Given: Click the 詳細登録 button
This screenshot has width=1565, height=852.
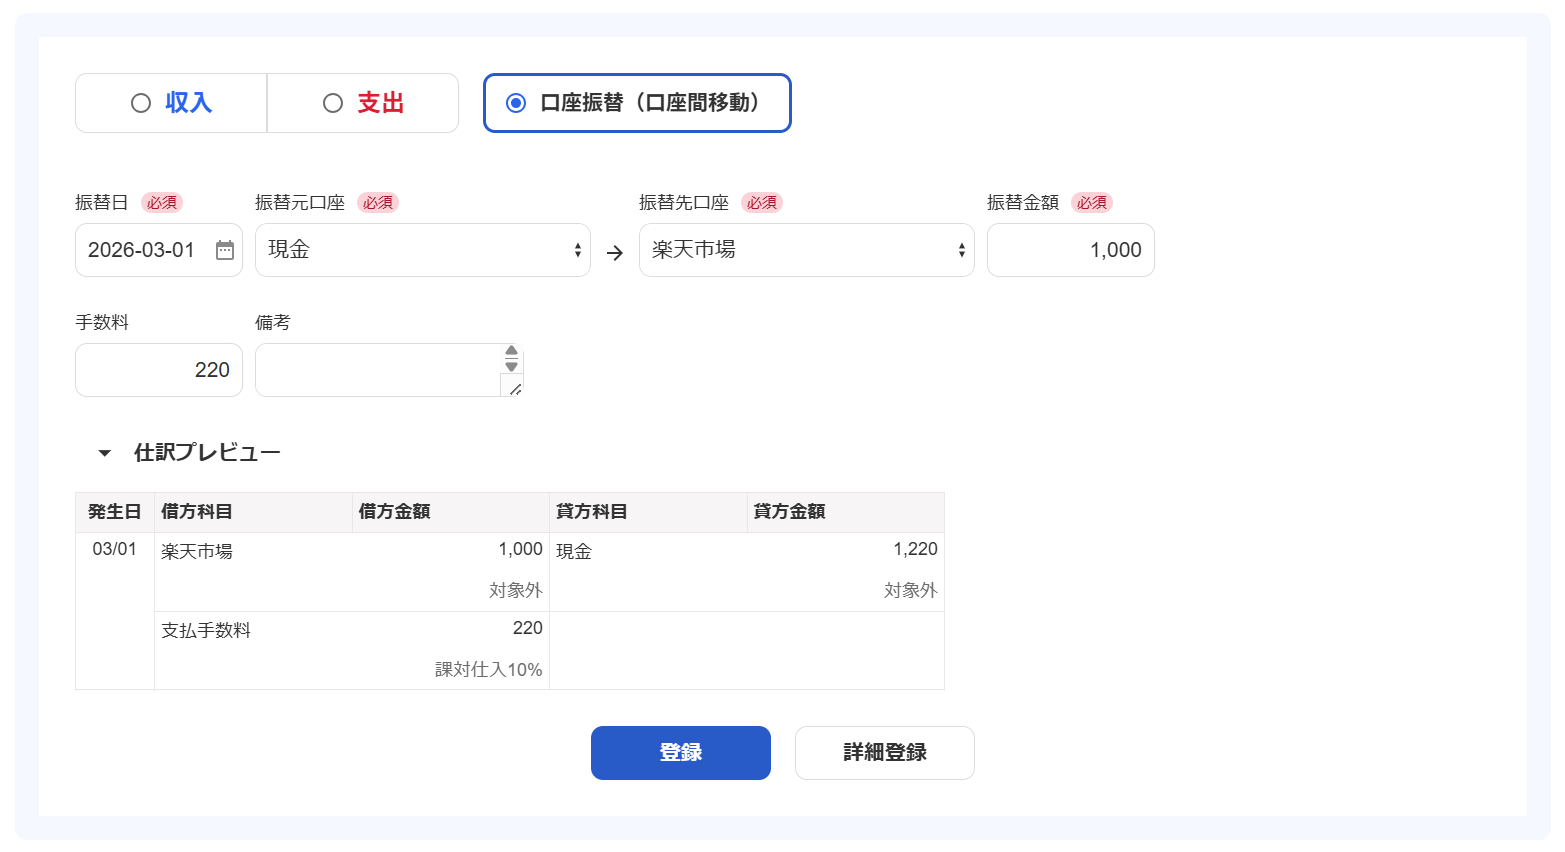Looking at the screenshot, I should (885, 753).
